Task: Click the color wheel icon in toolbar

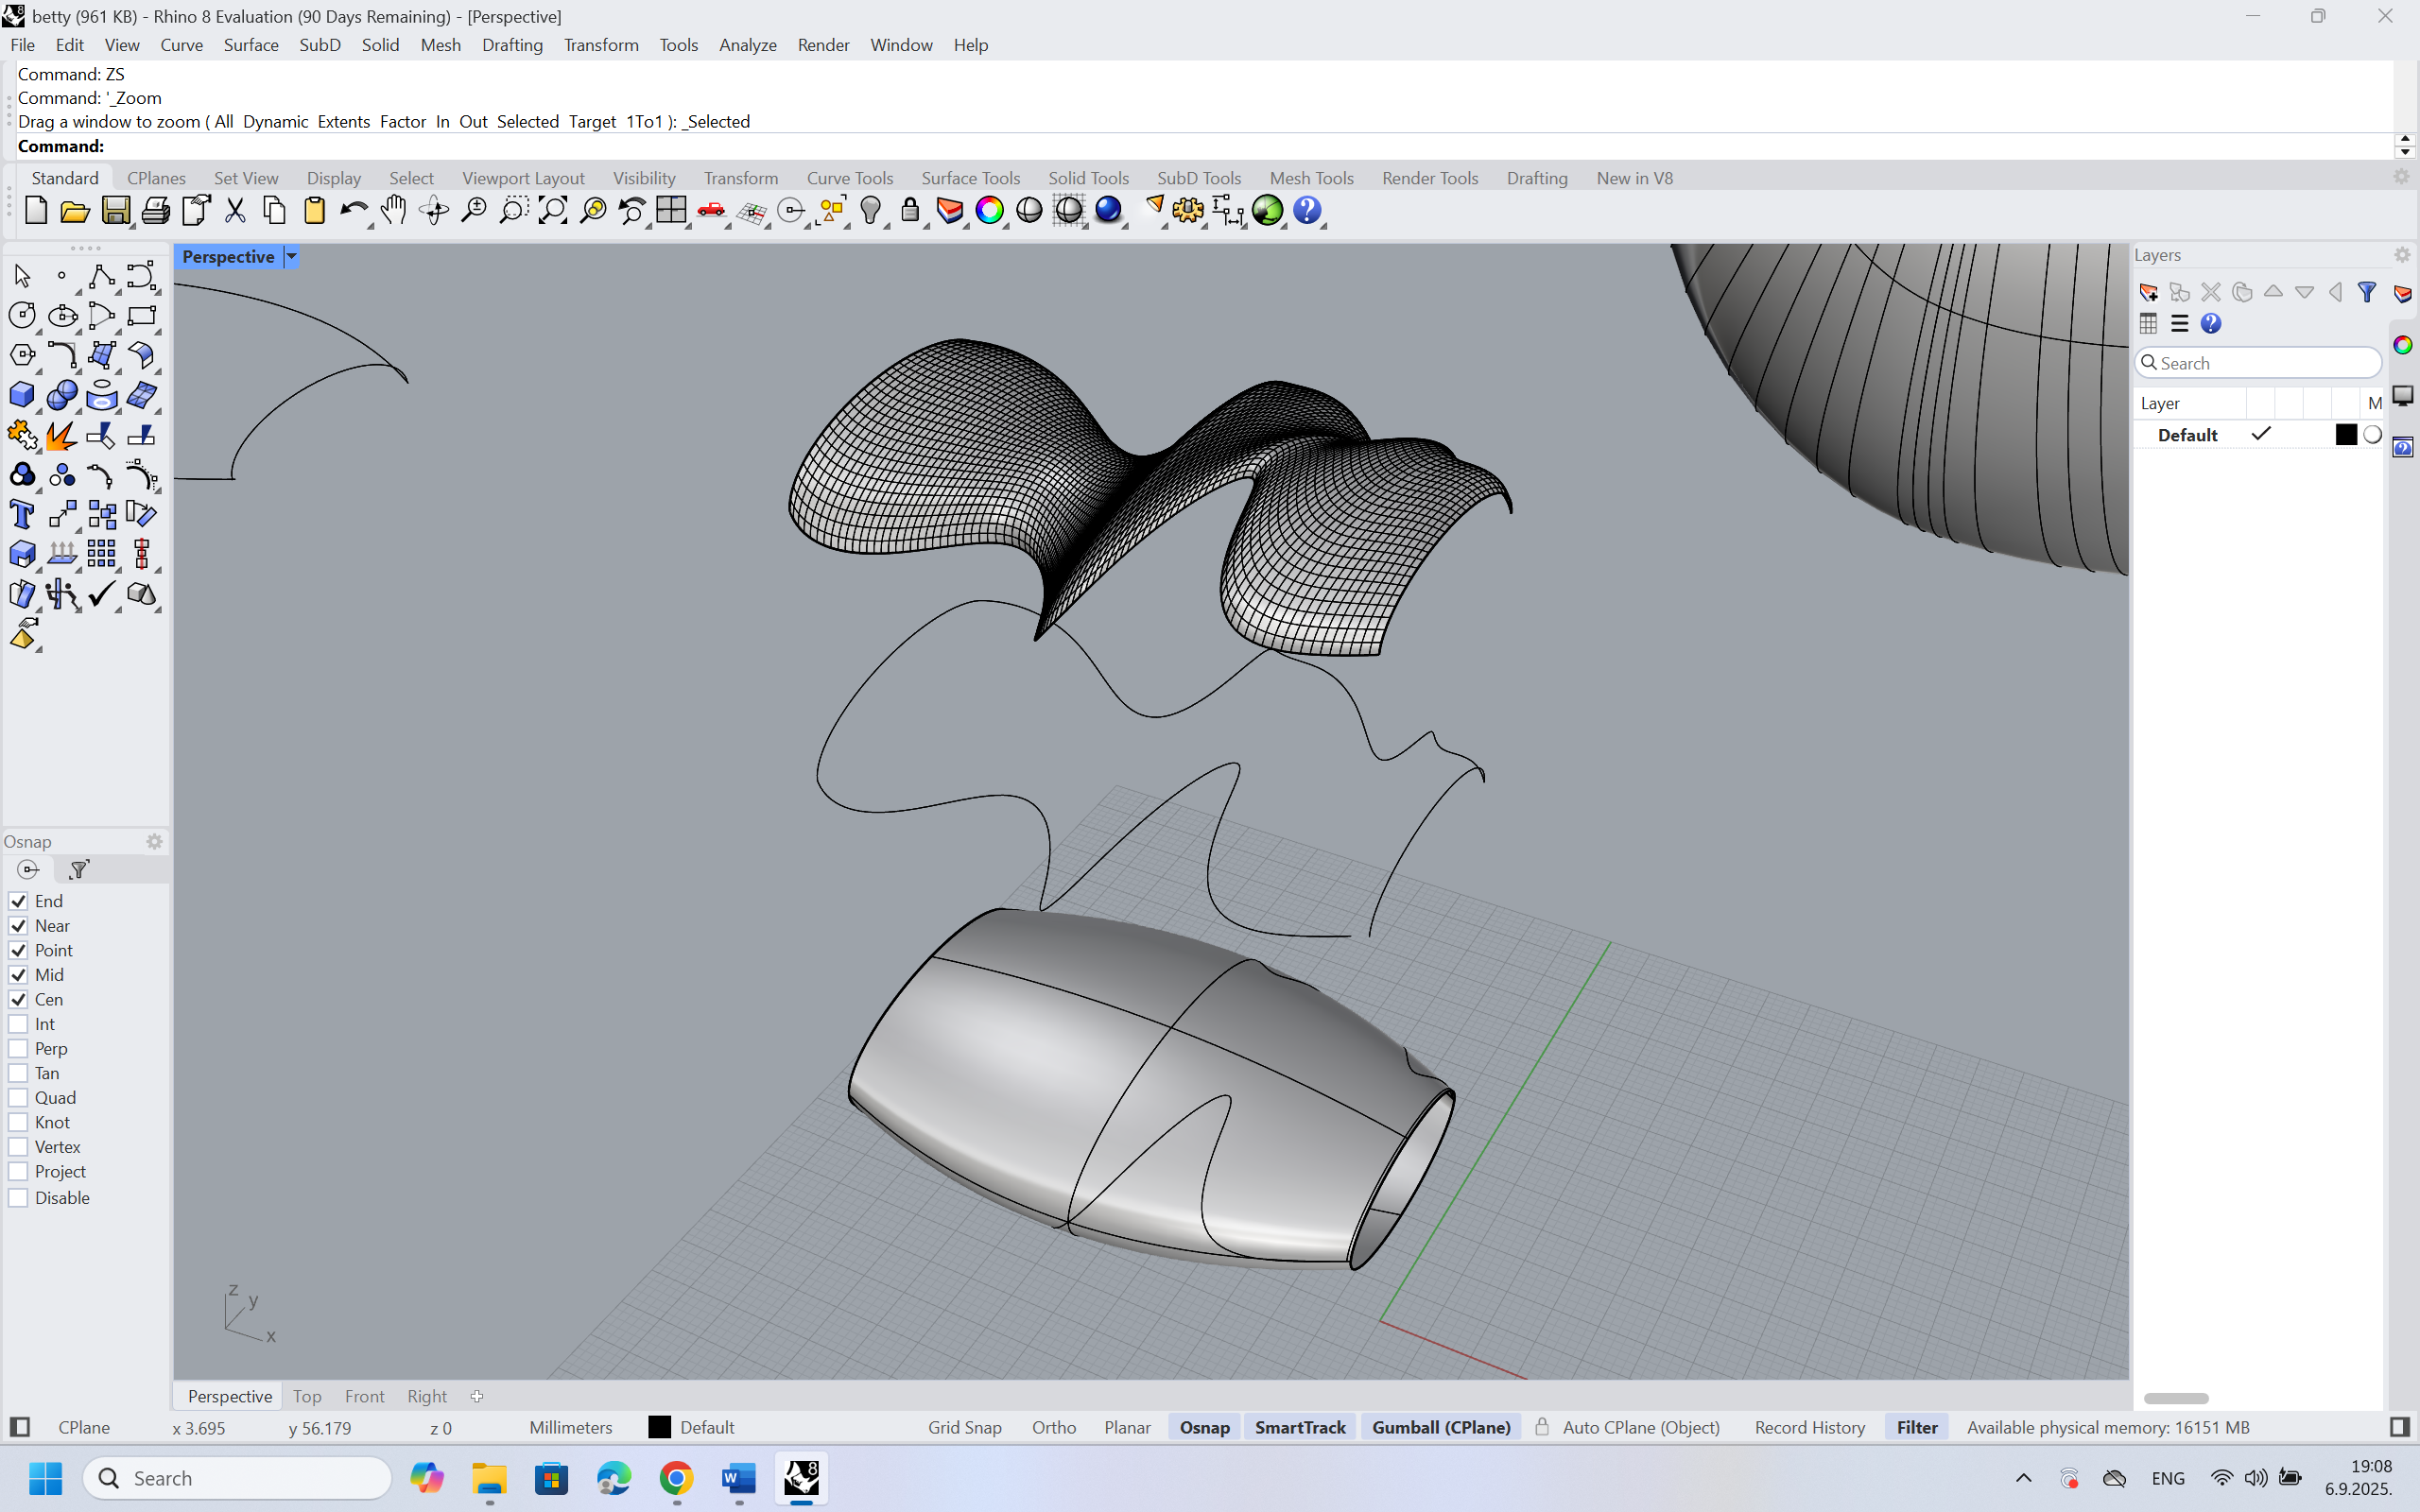Action: pyautogui.click(x=989, y=211)
